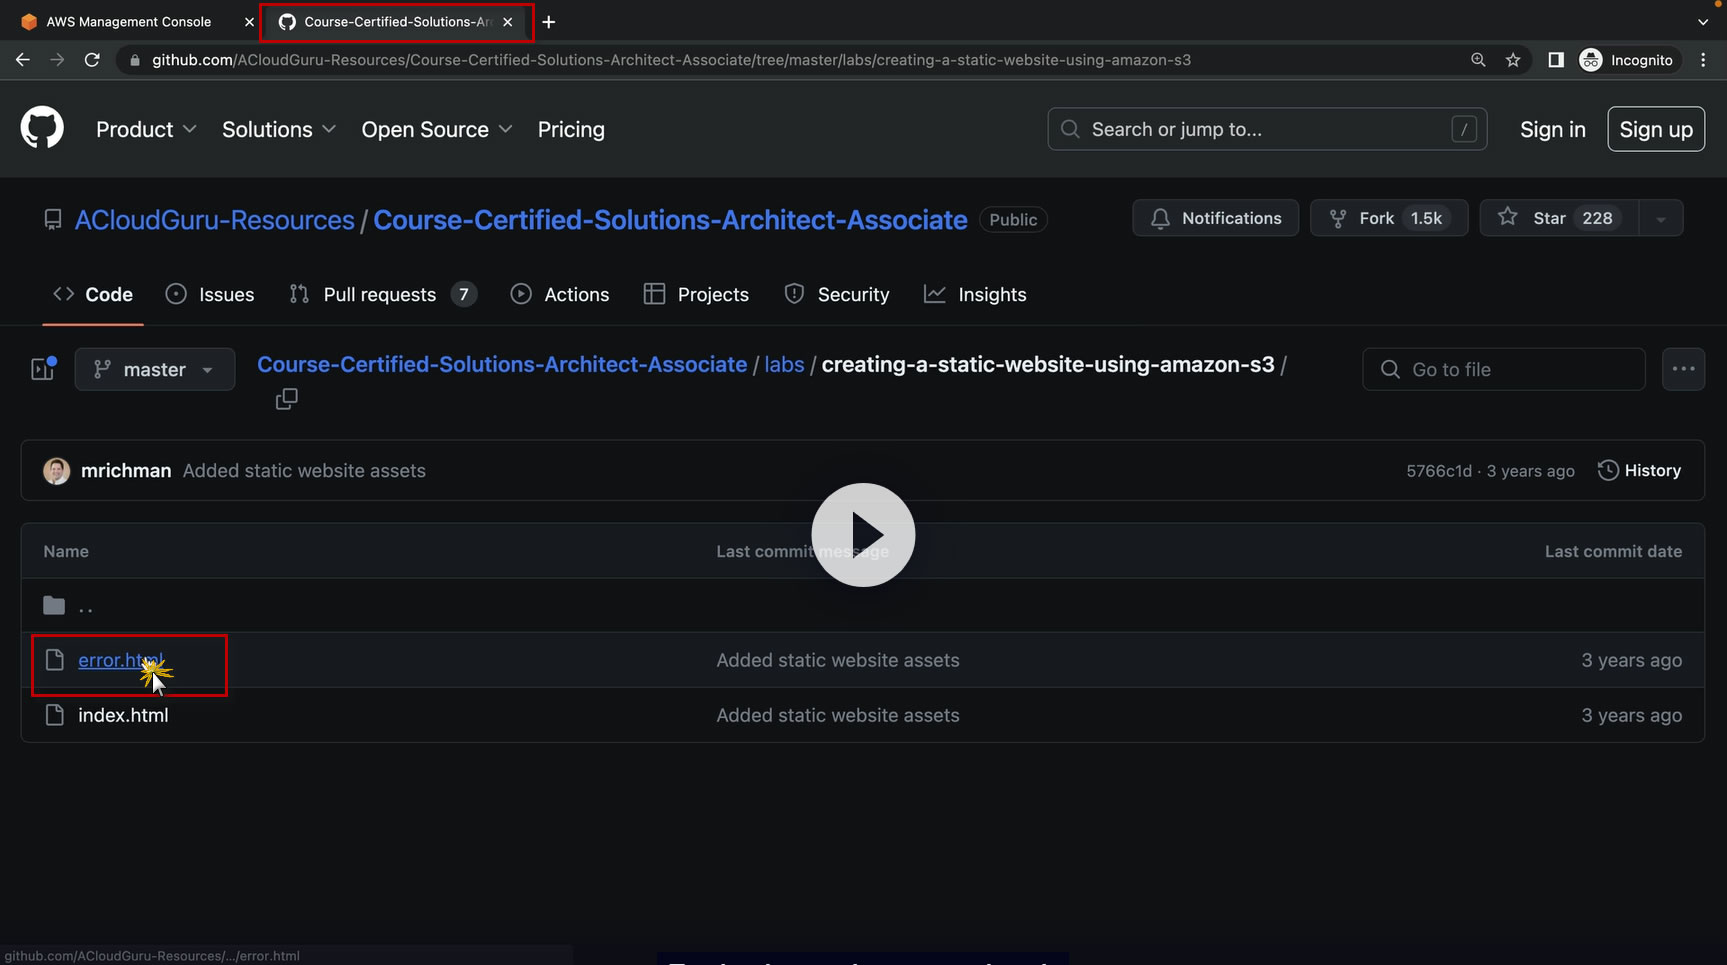Click the Sign in link
This screenshot has width=1727, height=965.
pos(1553,130)
